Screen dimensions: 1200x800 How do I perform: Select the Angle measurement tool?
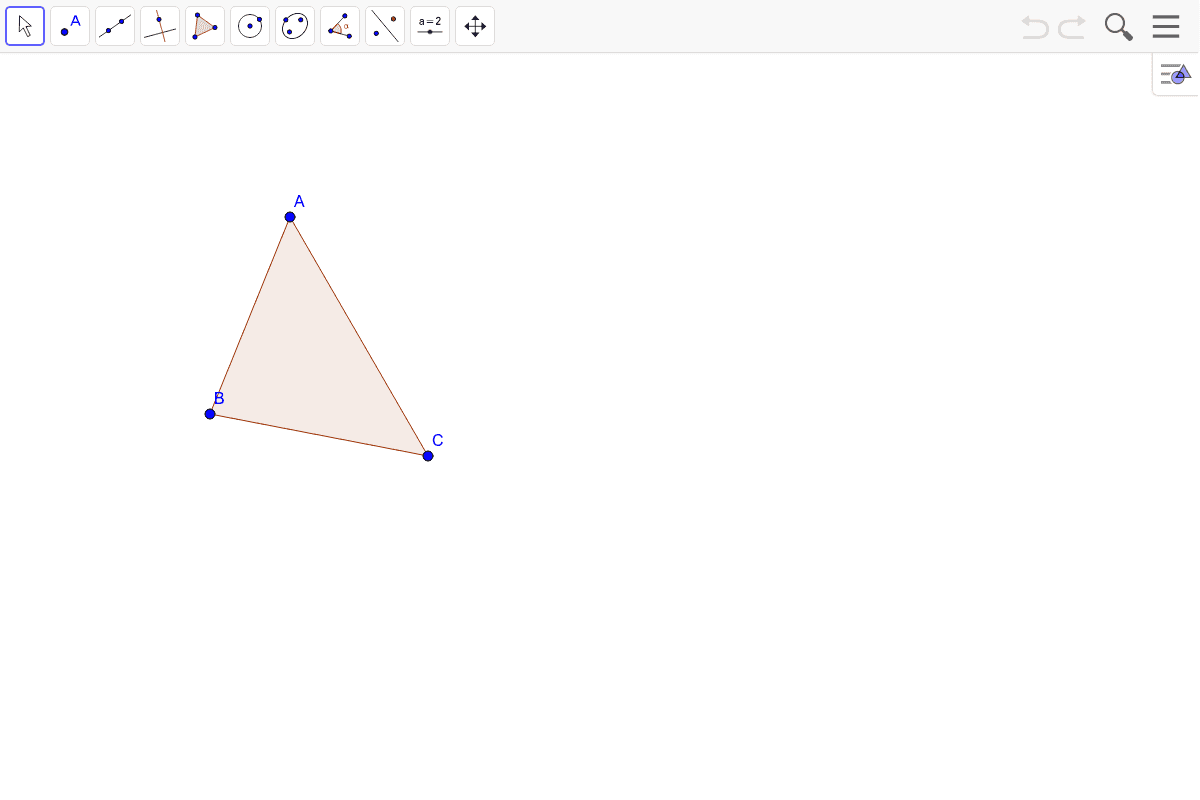pos(340,26)
